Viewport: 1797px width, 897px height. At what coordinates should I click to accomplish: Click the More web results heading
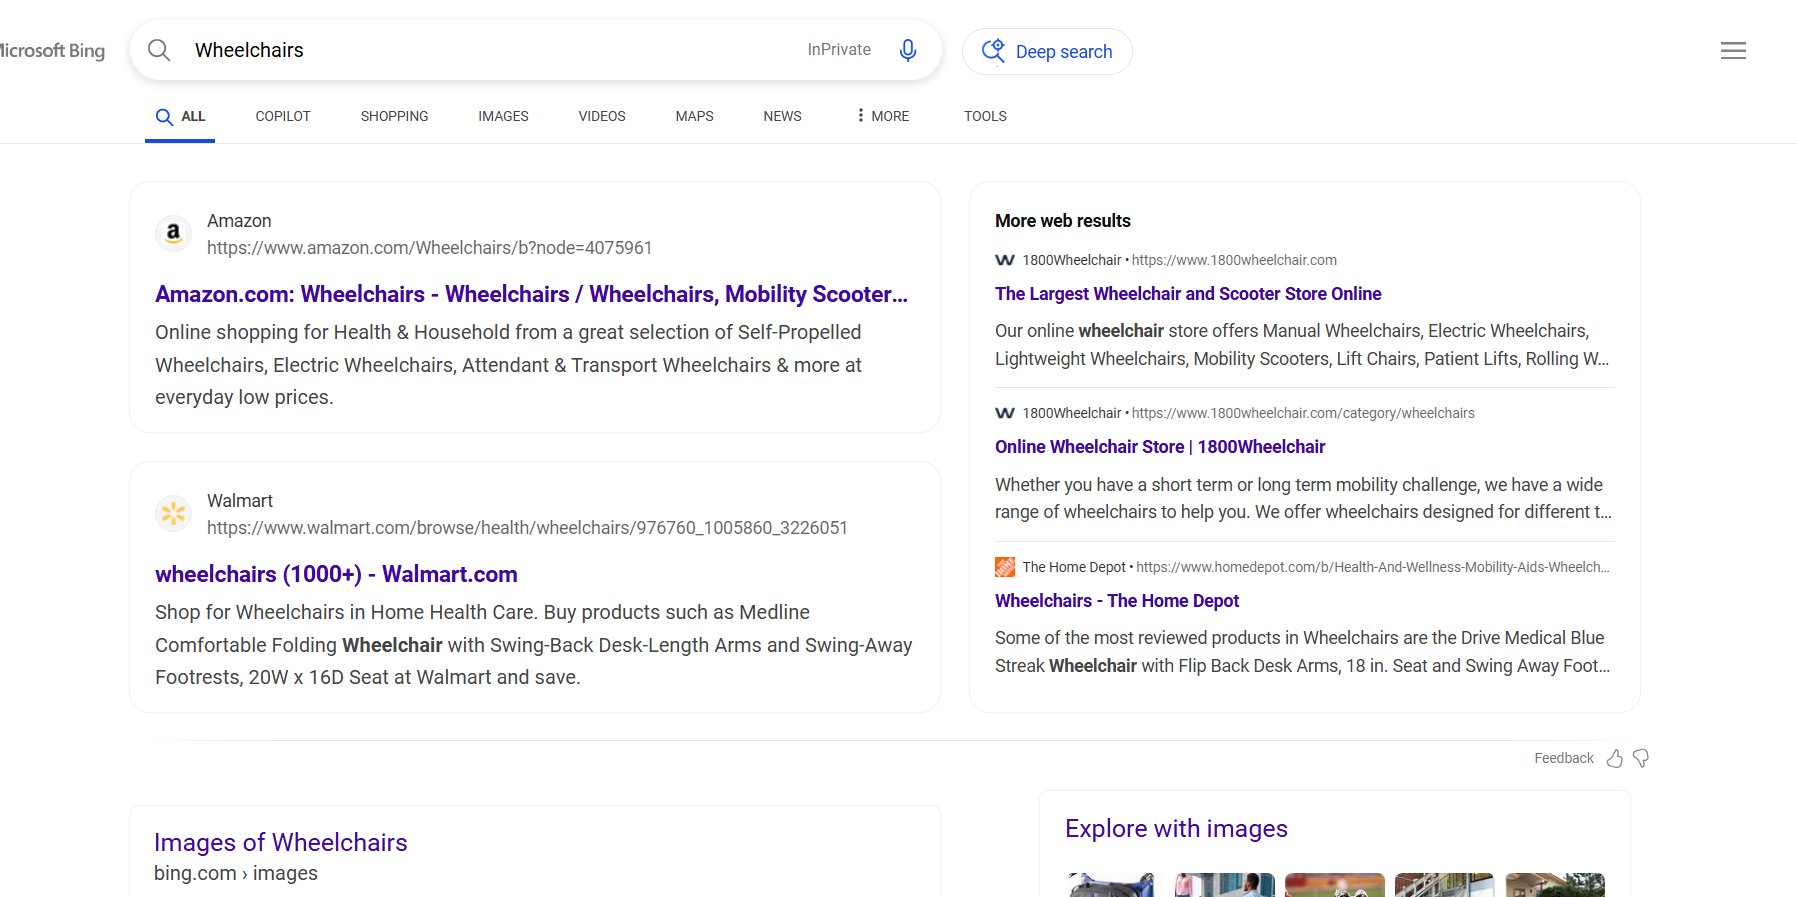1063,221
